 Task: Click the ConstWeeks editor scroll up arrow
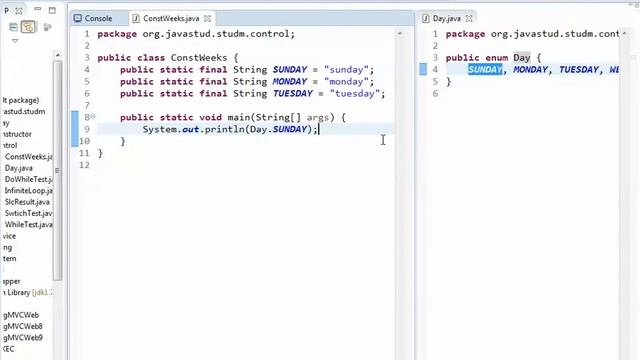[x=400, y=33]
